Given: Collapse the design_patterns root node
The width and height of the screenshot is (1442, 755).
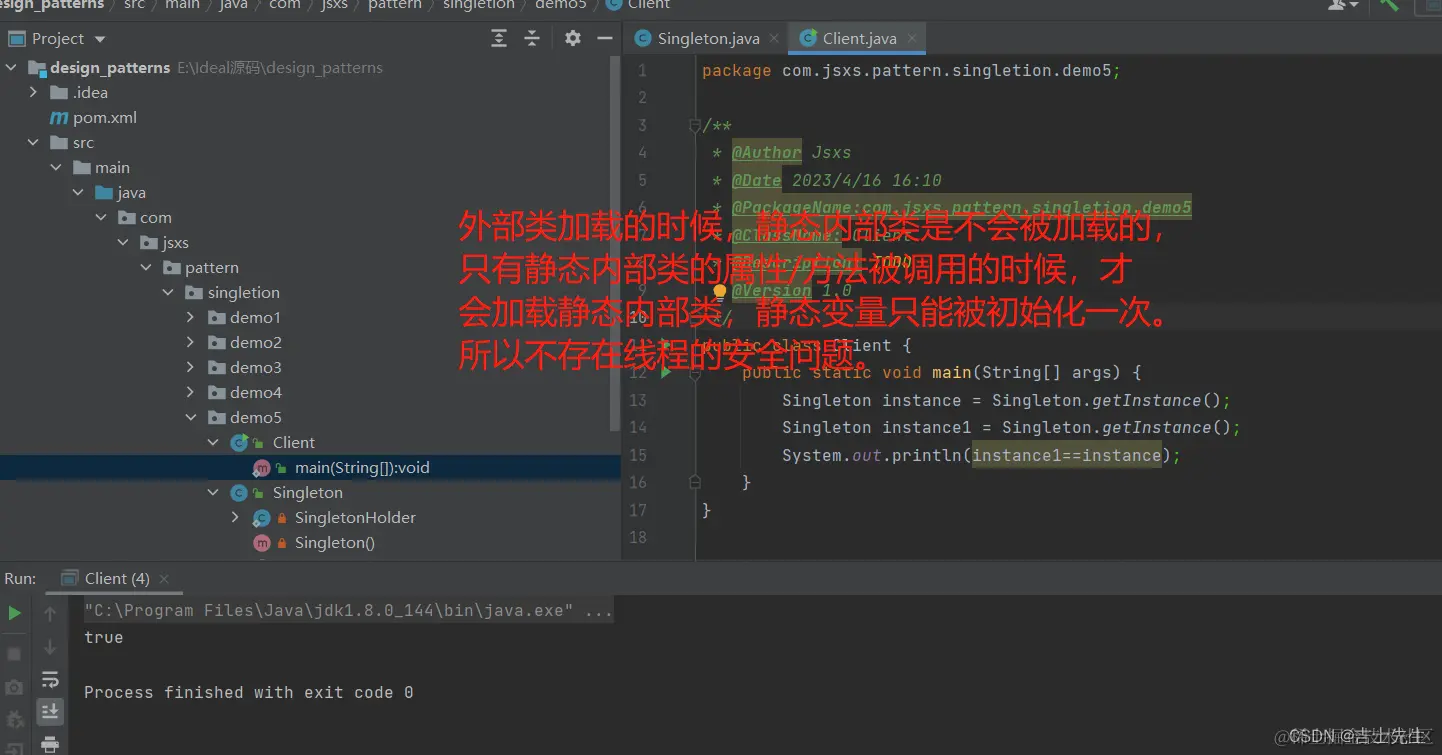Looking at the screenshot, I should 12,68.
